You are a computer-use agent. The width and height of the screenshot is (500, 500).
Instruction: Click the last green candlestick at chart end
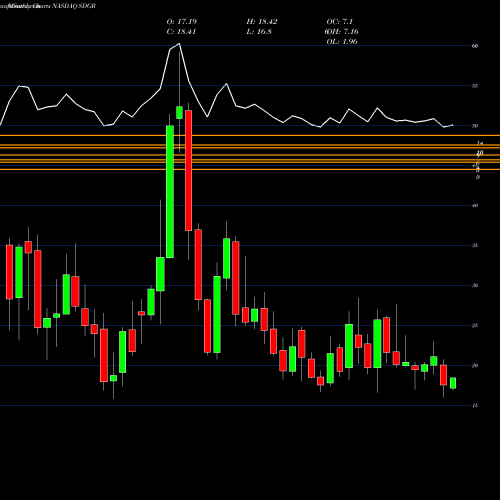pos(453,383)
